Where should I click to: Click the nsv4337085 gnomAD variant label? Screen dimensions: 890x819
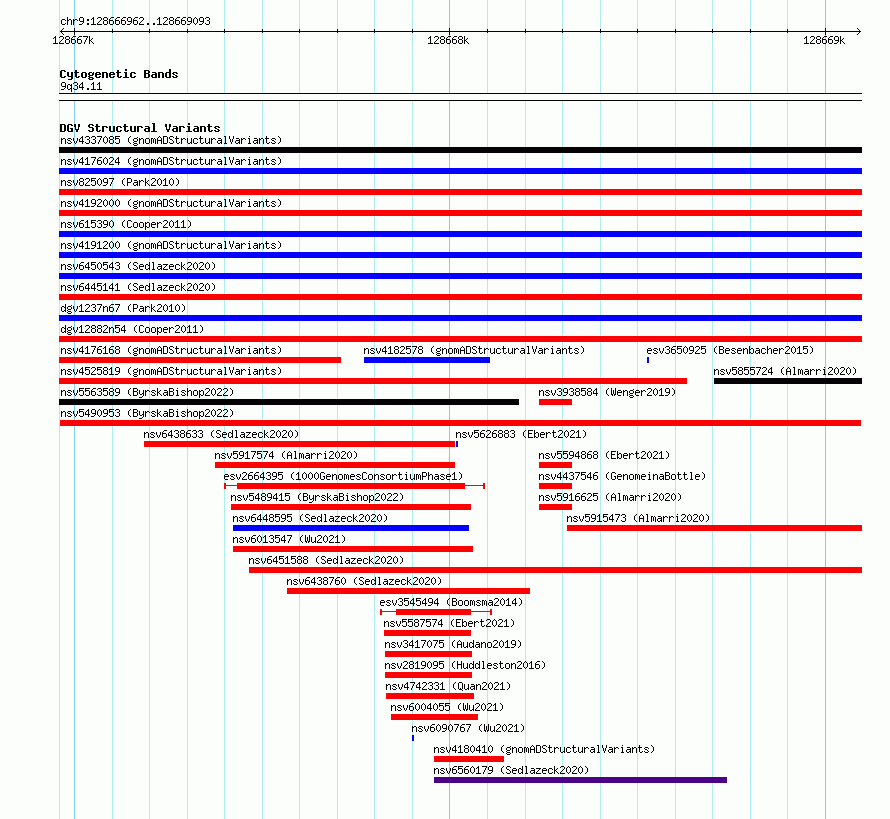171,140
